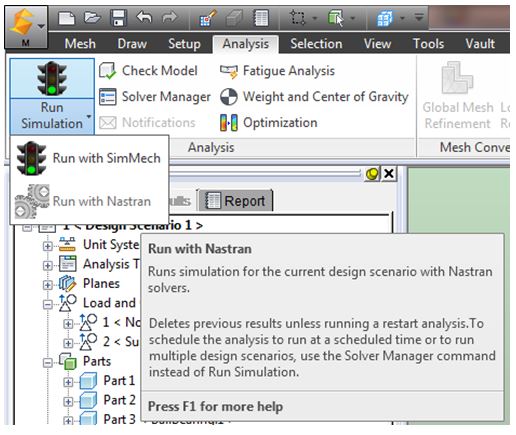Click the green Parts cube icon
Screen dimensions: 516x435
68,361
